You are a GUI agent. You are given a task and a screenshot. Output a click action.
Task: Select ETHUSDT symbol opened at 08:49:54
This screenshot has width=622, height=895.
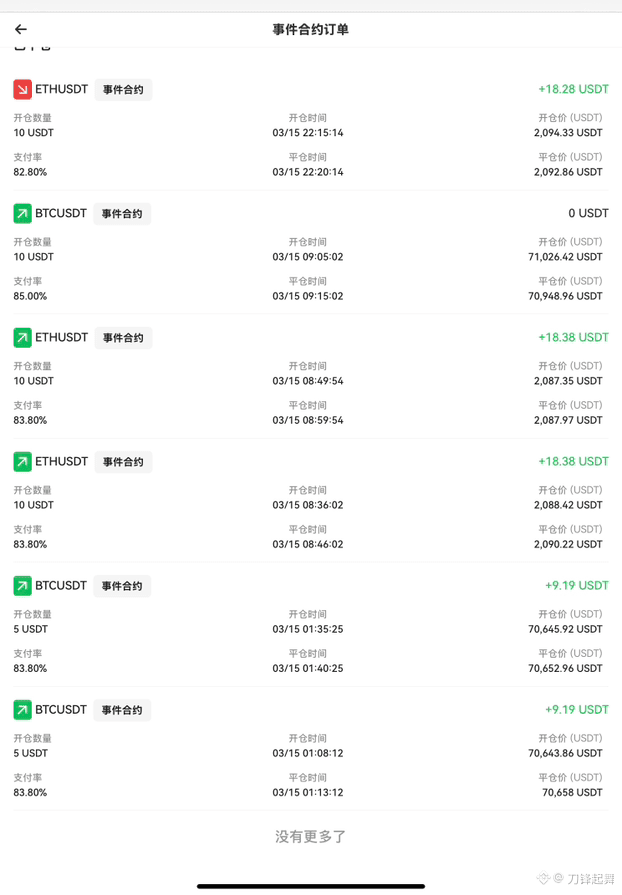click(62, 337)
